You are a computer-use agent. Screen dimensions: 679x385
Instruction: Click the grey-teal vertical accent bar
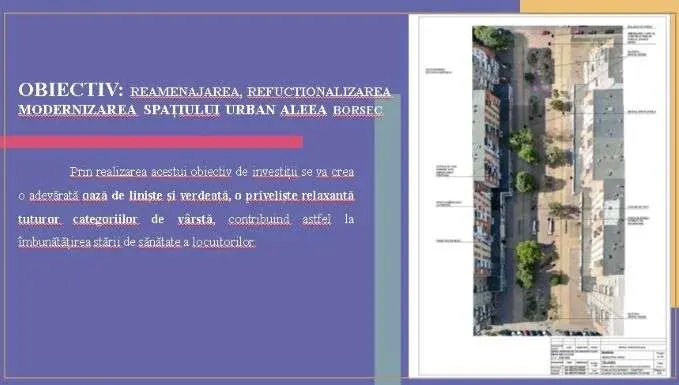388,238
